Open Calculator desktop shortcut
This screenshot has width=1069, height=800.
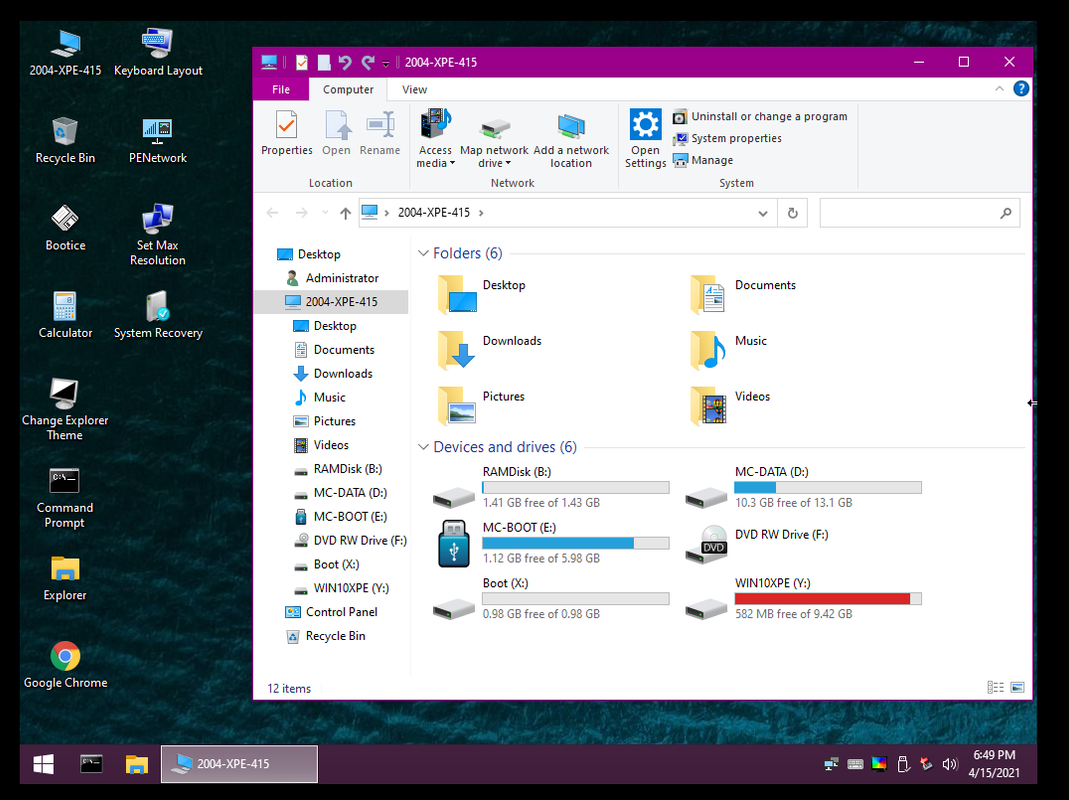(65, 316)
